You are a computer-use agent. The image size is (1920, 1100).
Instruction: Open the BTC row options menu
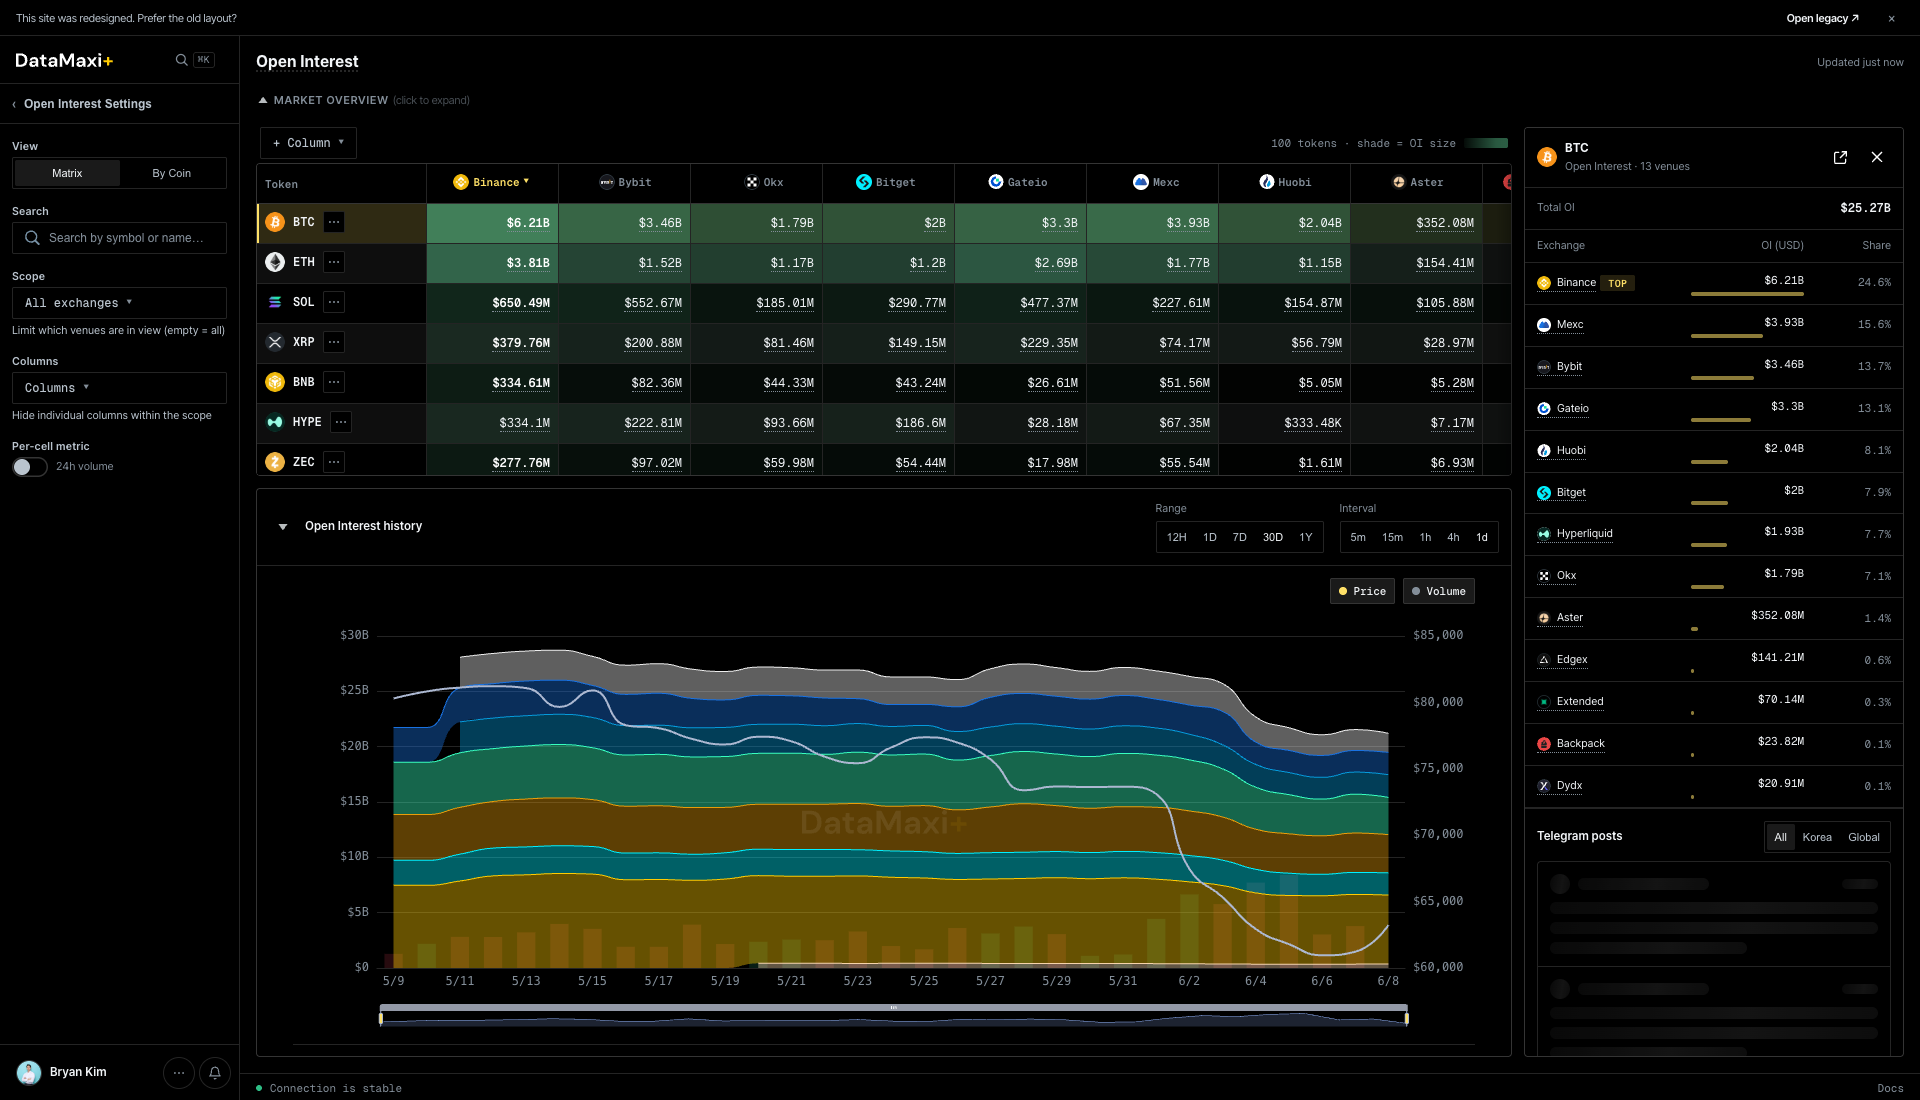[334, 222]
